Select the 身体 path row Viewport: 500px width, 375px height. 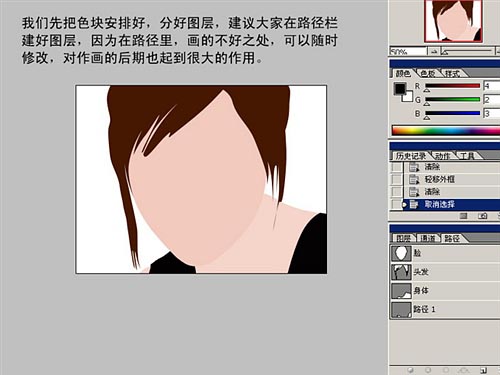coord(445,291)
